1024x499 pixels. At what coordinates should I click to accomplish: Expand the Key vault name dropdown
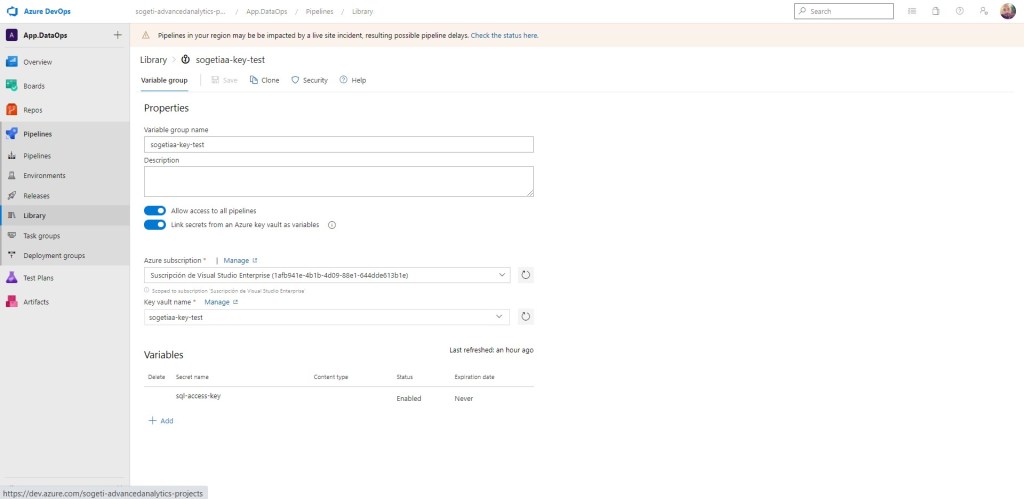pos(499,317)
